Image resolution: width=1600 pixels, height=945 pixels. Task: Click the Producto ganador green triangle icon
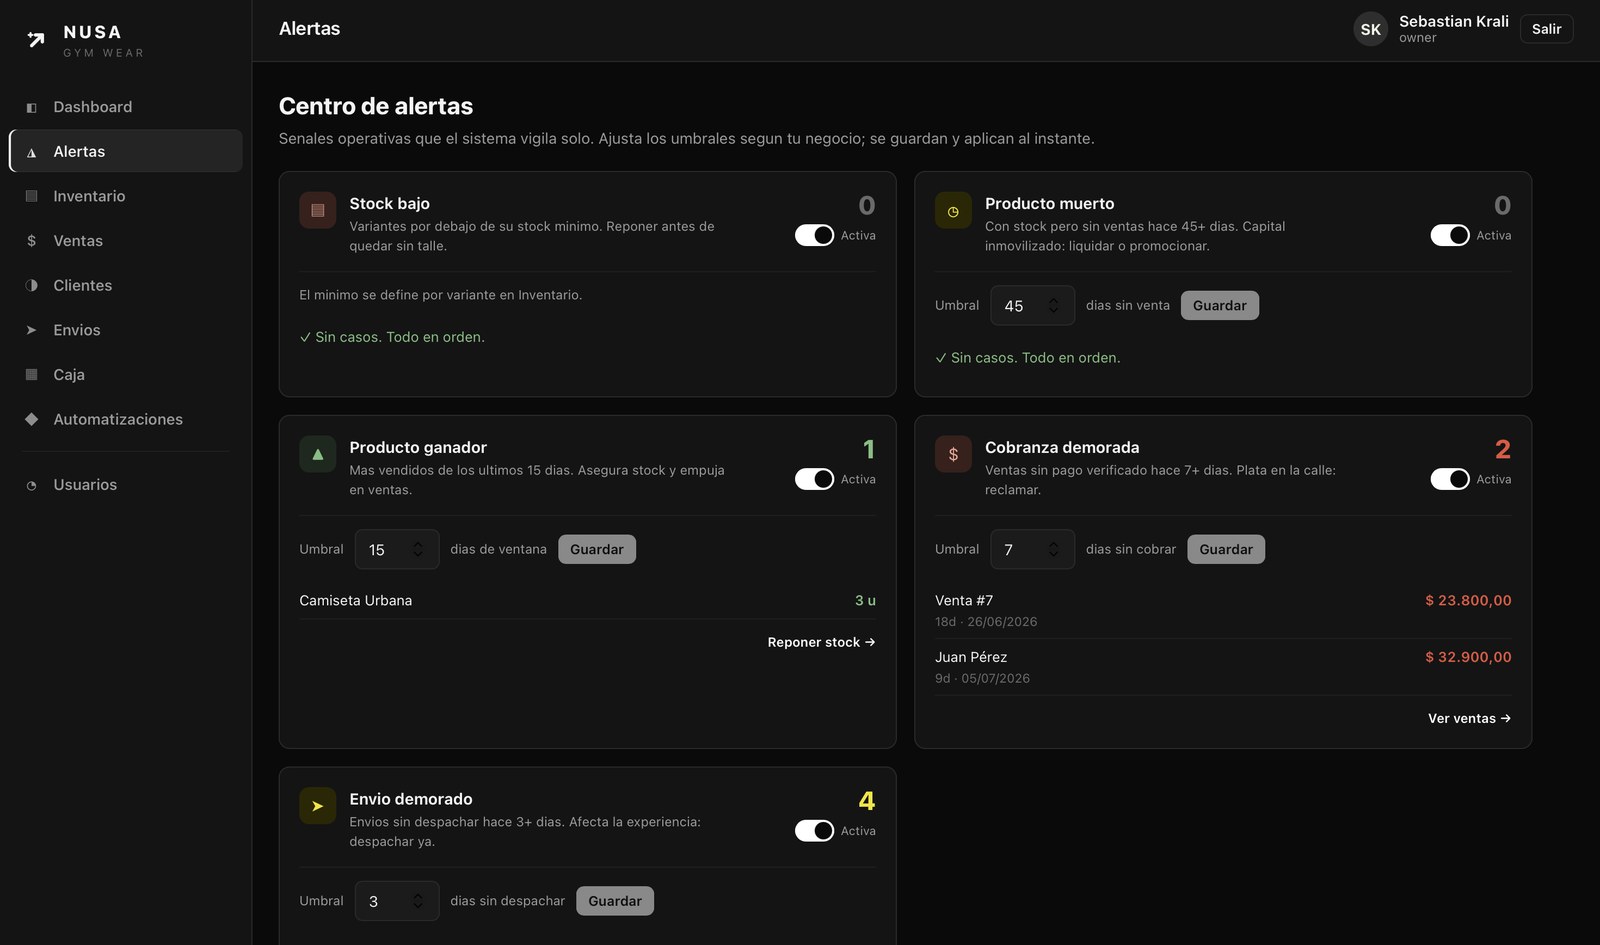[x=318, y=455]
